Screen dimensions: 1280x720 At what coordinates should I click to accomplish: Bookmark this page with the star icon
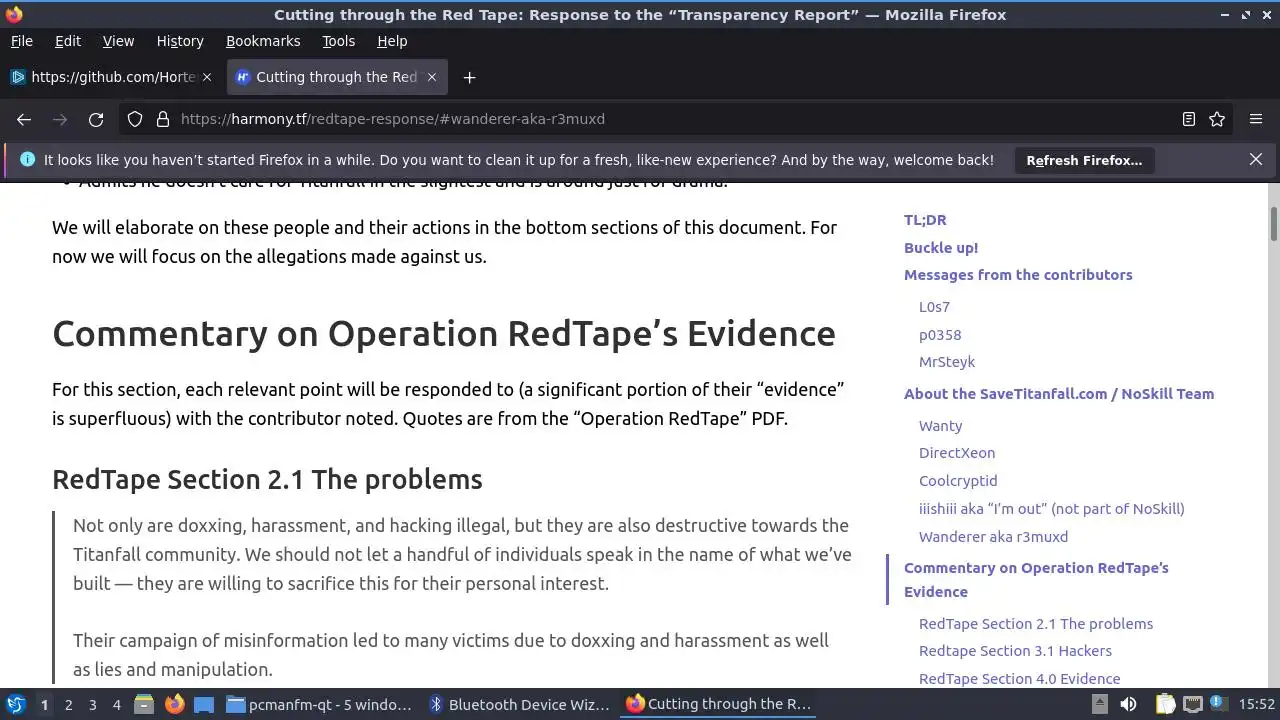pyautogui.click(x=1217, y=119)
